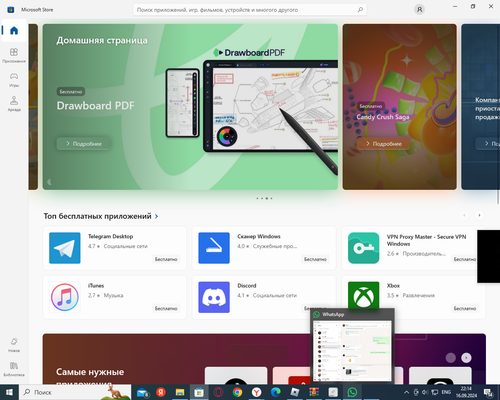This screenshot has height=400, width=500.
Task: Select the carousel page indicator dots
Action: (x=264, y=198)
